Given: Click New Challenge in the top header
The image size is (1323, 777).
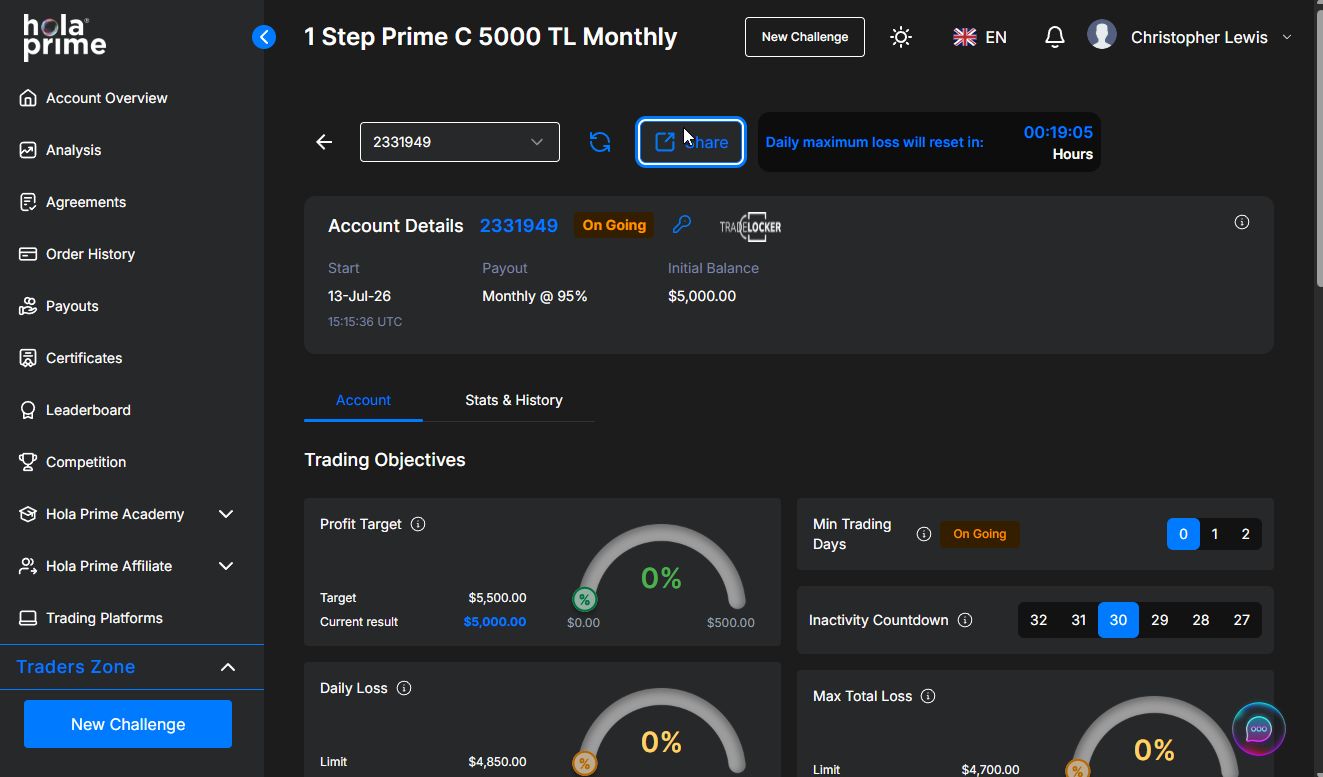Looking at the screenshot, I should pyautogui.click(x=805, y=37).
